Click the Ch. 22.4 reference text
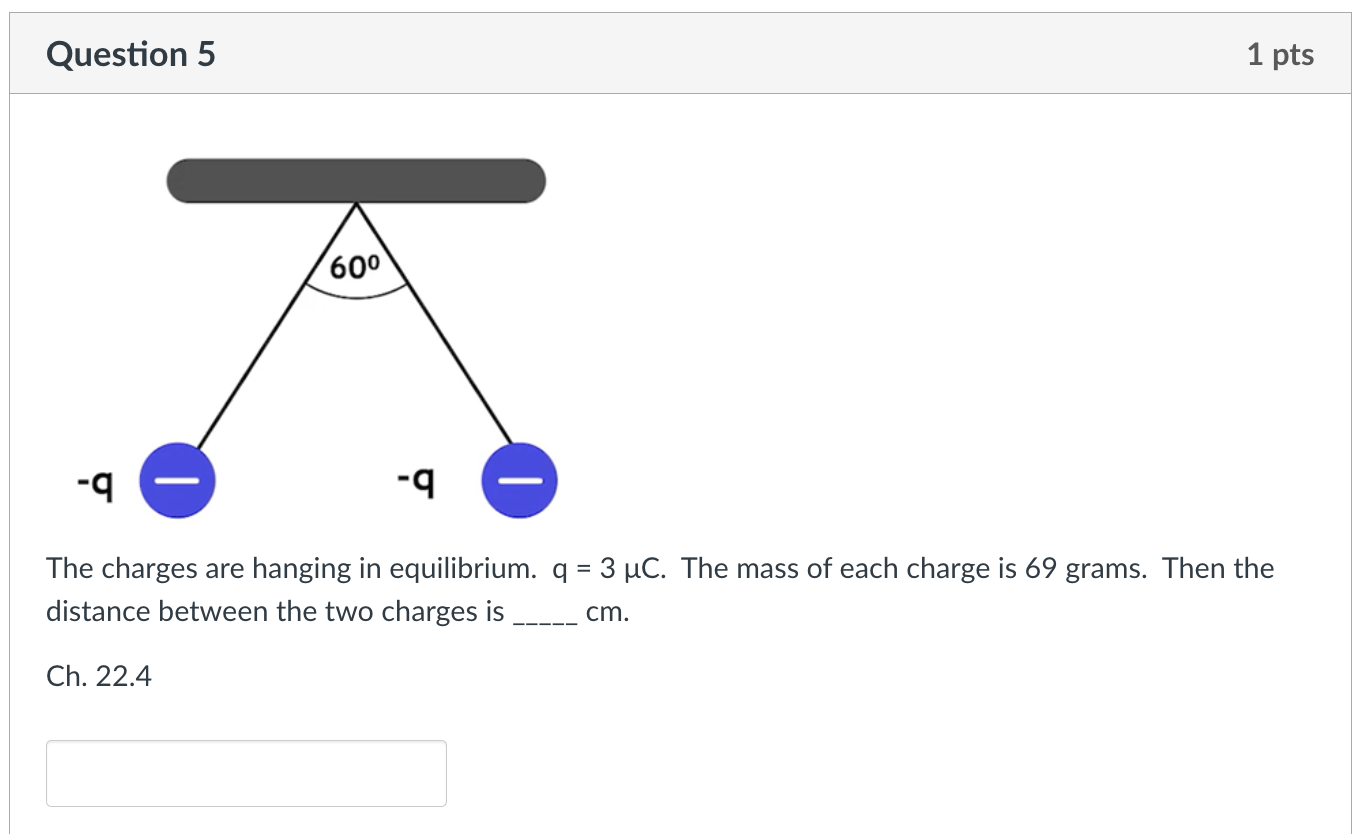Screen dimensions: 1368x834 (99, 676)
